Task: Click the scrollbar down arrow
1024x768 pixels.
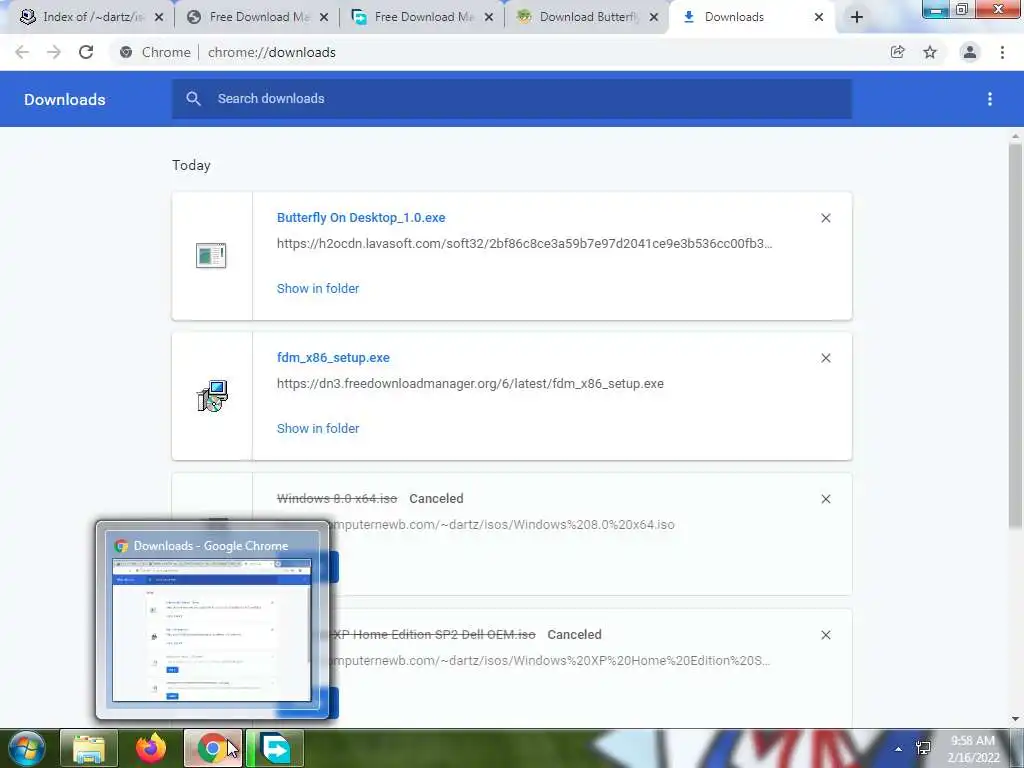Action: pyautogui.click(x=1016, y=719)
